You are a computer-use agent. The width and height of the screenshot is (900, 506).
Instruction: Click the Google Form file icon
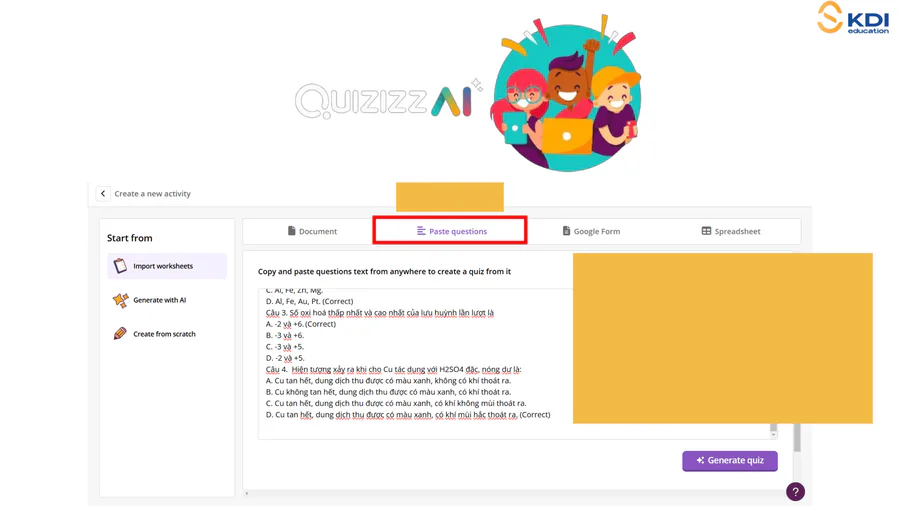tap(566, 231)
